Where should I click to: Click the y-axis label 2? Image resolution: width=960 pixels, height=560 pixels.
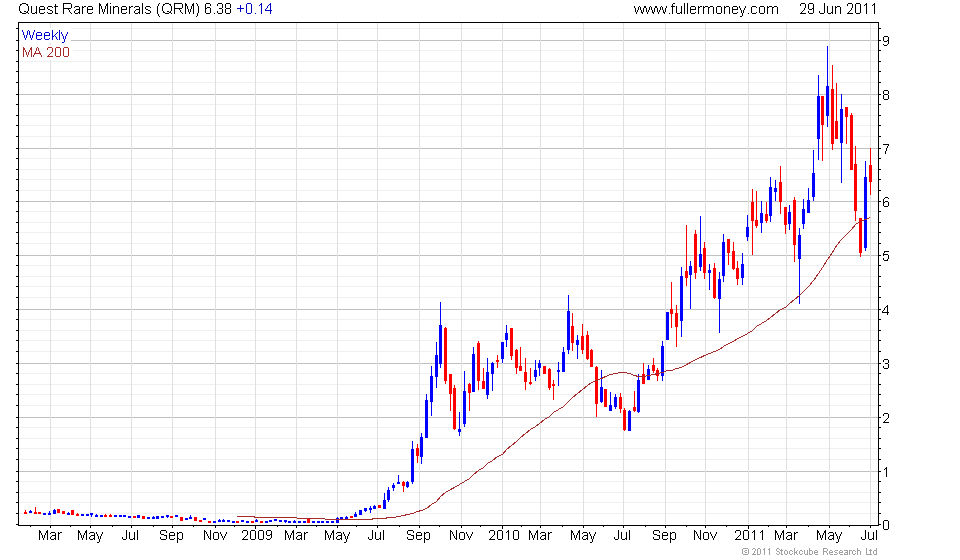click(x=886, y=418)
